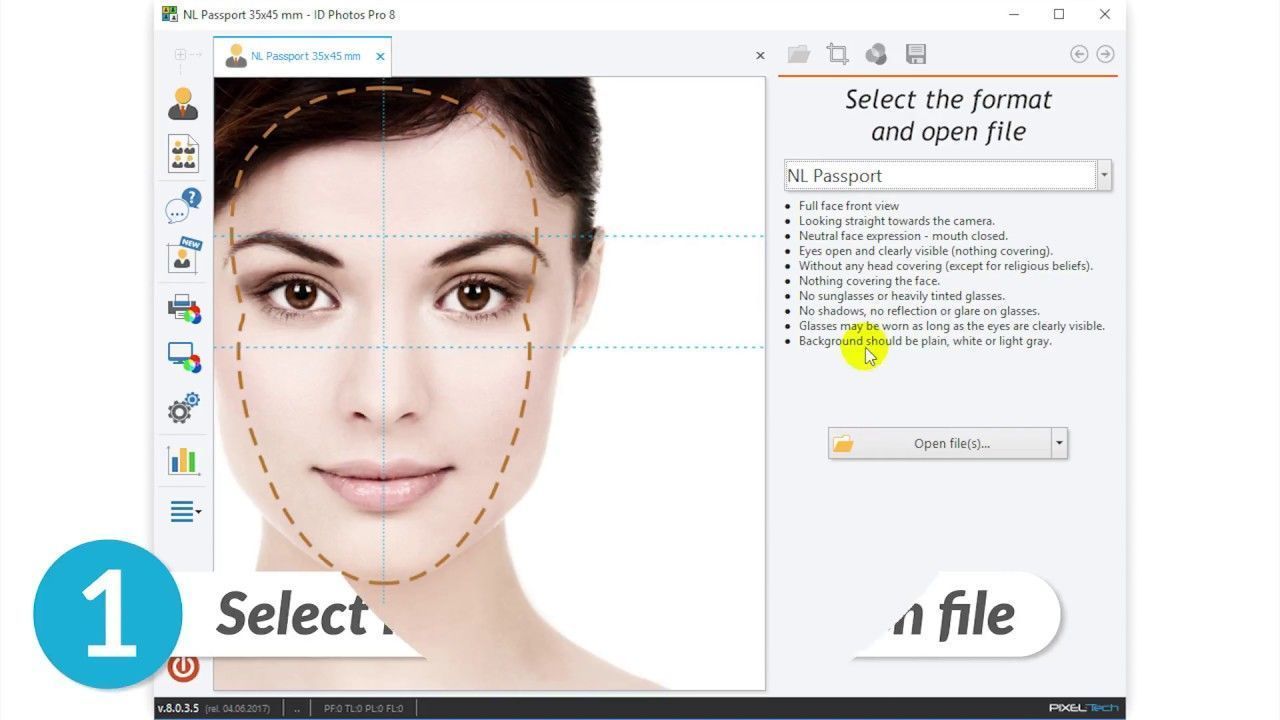Open the gears settings icon
1280x720 pixels.
(x=183, y=408)
